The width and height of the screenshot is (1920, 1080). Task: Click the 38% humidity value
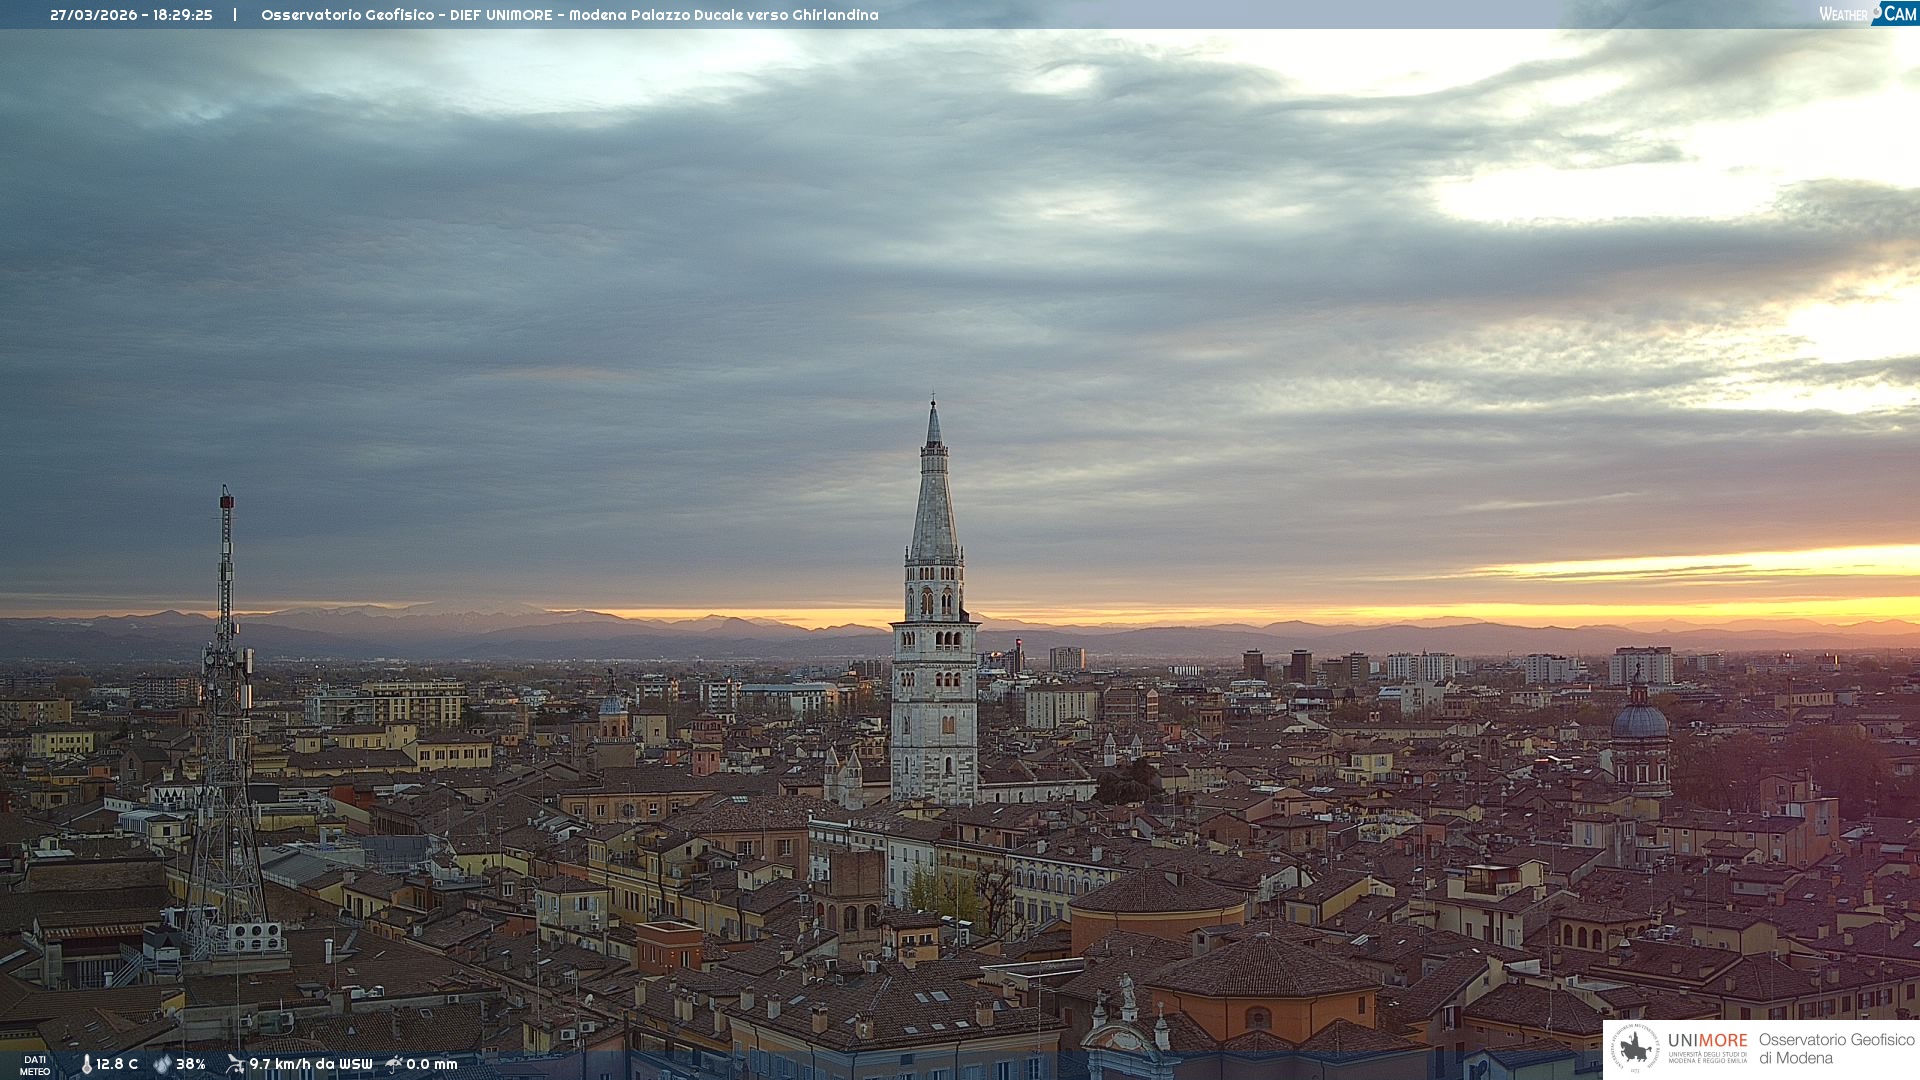(191, 1064)
